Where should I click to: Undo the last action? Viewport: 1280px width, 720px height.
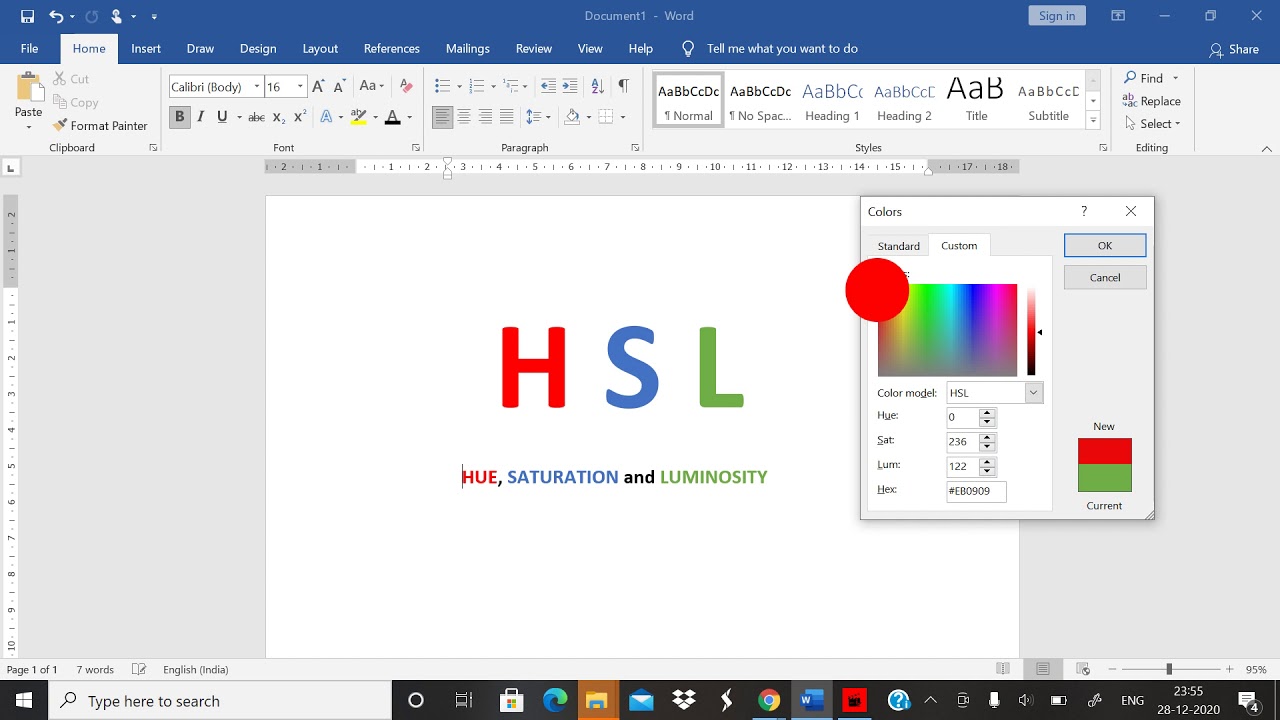click(56, 16)
